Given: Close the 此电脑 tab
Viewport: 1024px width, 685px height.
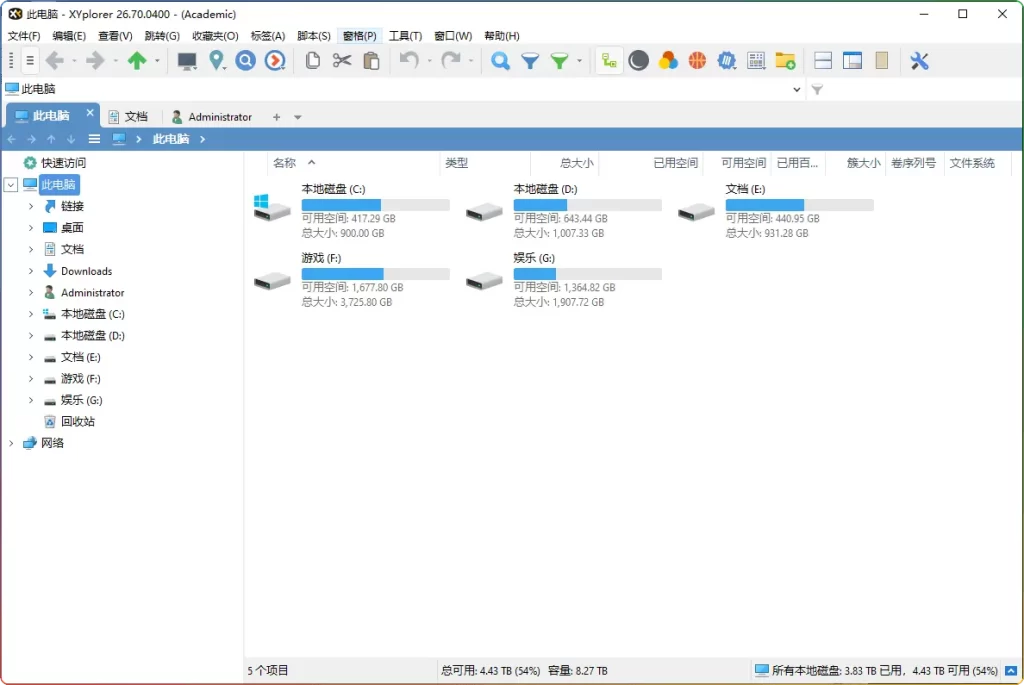Looking at the screenshot, I should coord(90,113).
